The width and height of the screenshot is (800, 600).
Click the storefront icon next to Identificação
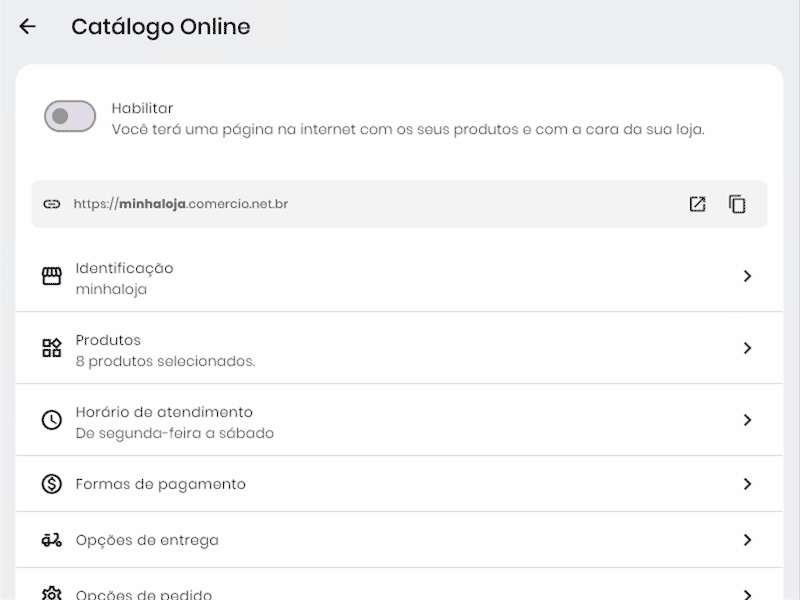50,275
